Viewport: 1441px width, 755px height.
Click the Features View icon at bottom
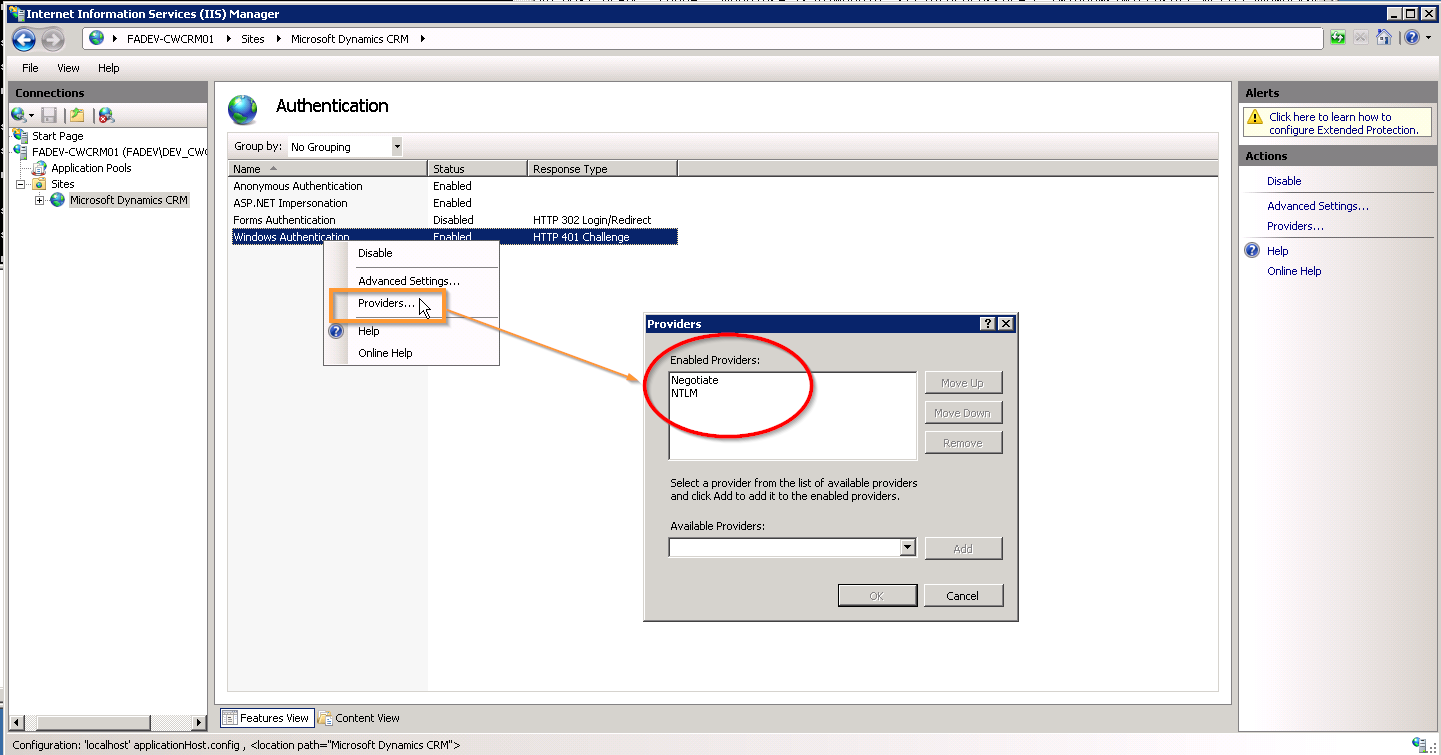tap(229, 718)
